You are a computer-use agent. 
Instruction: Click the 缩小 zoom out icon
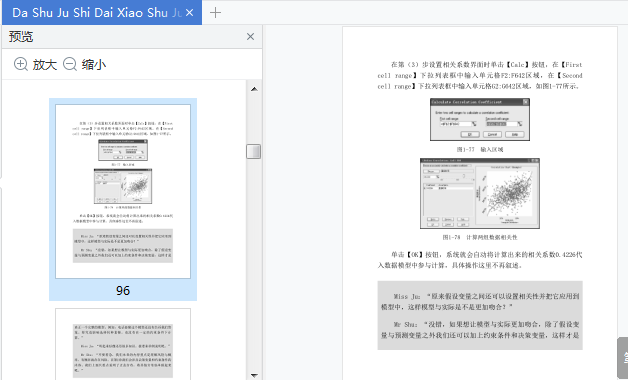(x=70, y=64)
